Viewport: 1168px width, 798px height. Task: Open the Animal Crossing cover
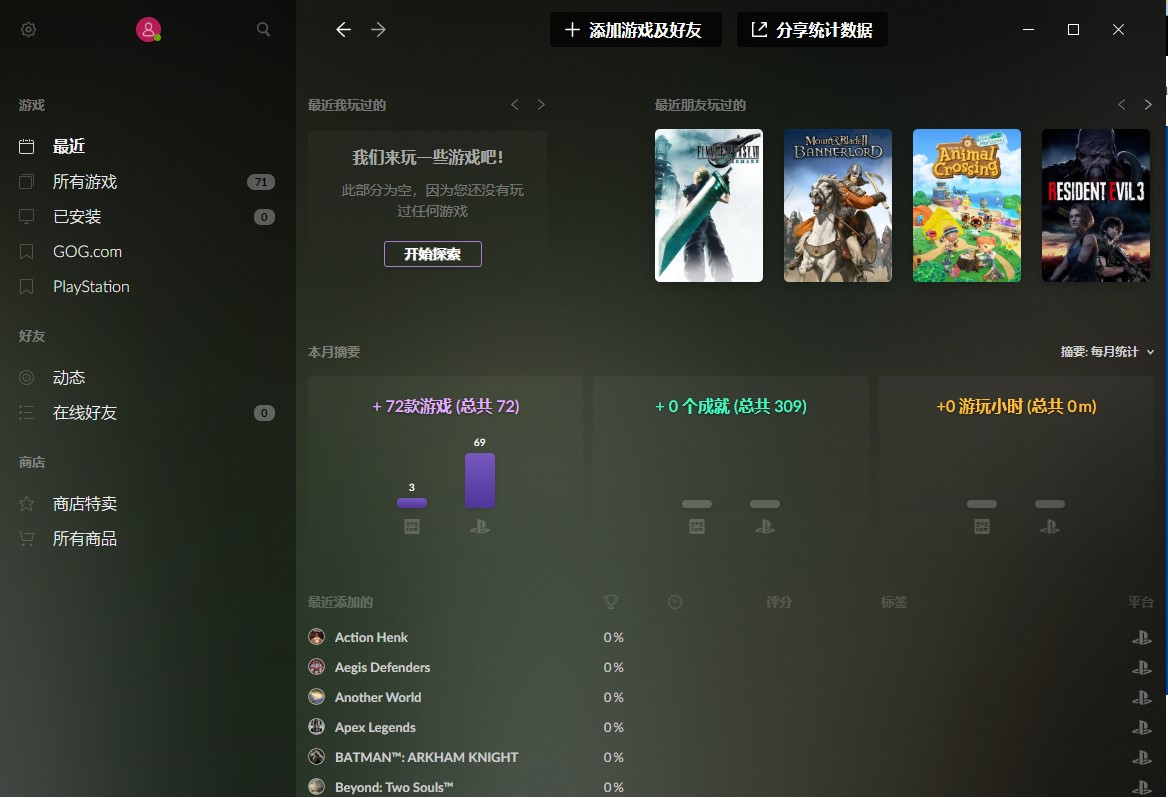tap(967, 206)
